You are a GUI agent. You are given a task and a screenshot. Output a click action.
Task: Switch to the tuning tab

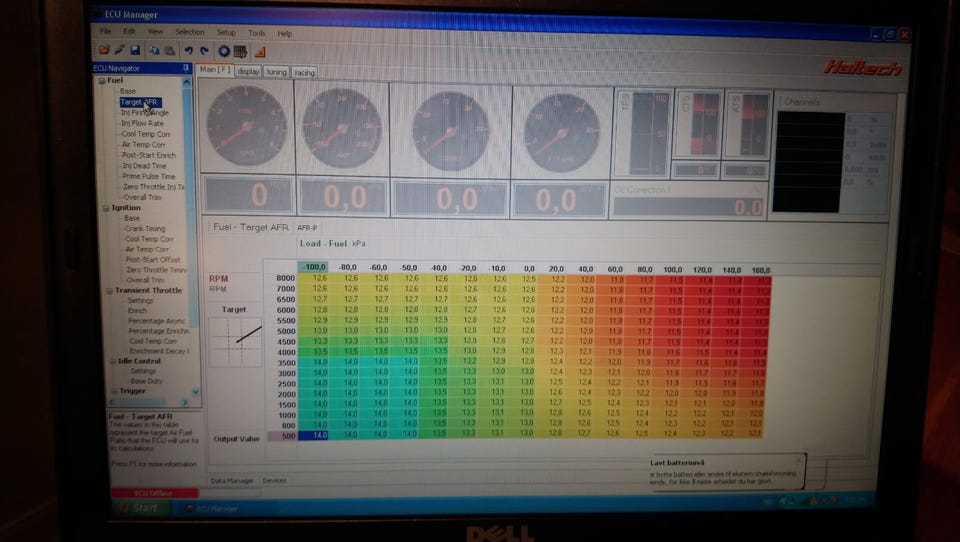(277, 72)
